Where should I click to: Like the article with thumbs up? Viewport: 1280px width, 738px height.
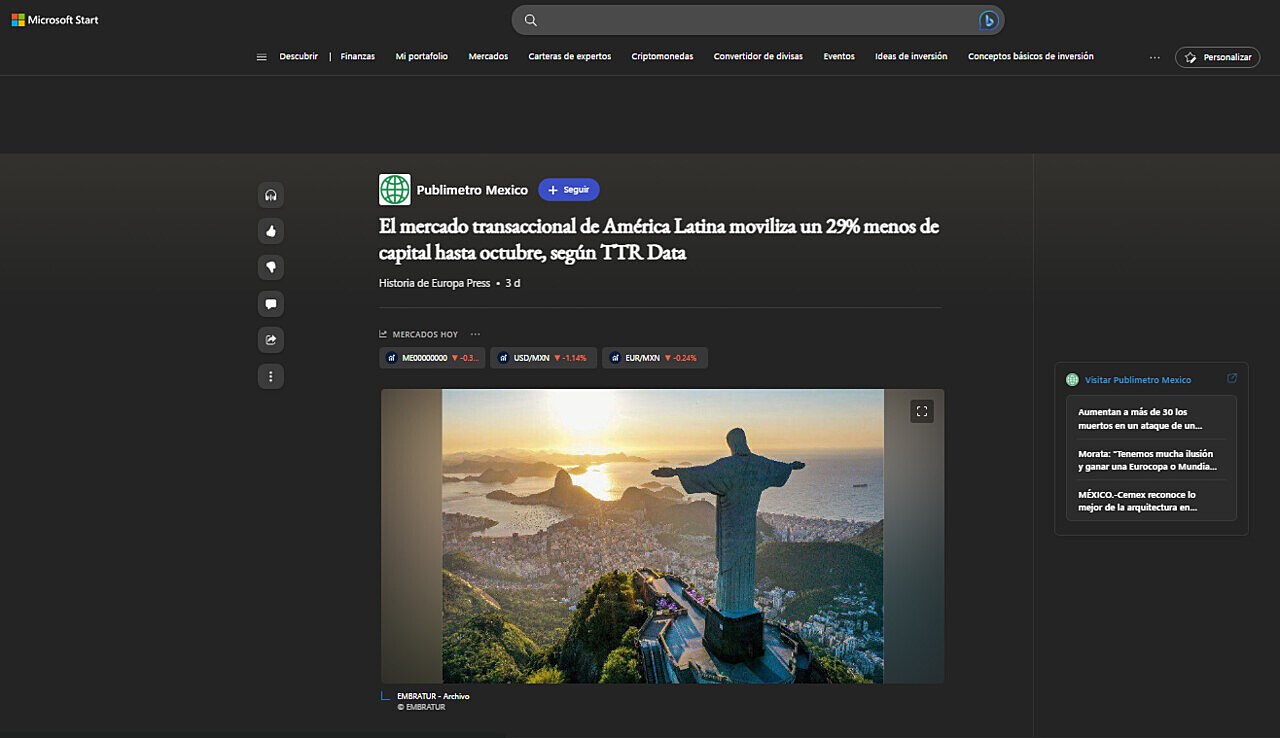click(270, 231)
